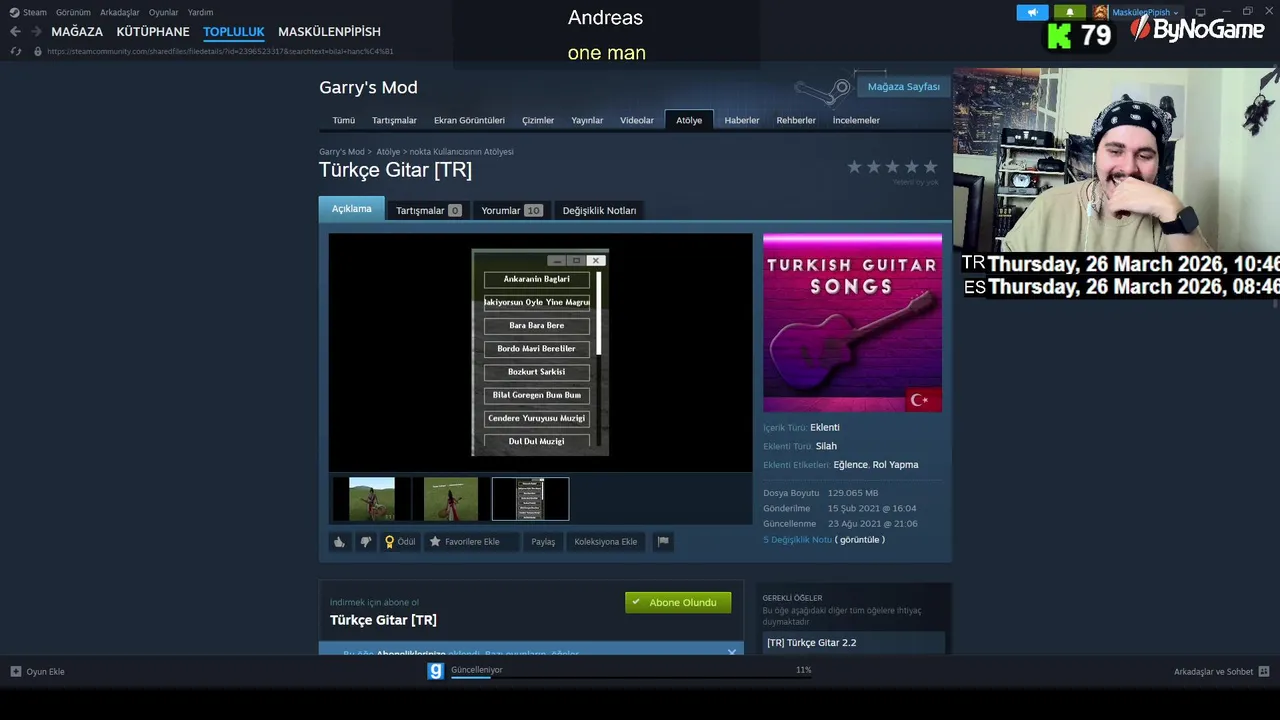Click the Steam back arrow

pyautogui.click(x=15, y=32)
